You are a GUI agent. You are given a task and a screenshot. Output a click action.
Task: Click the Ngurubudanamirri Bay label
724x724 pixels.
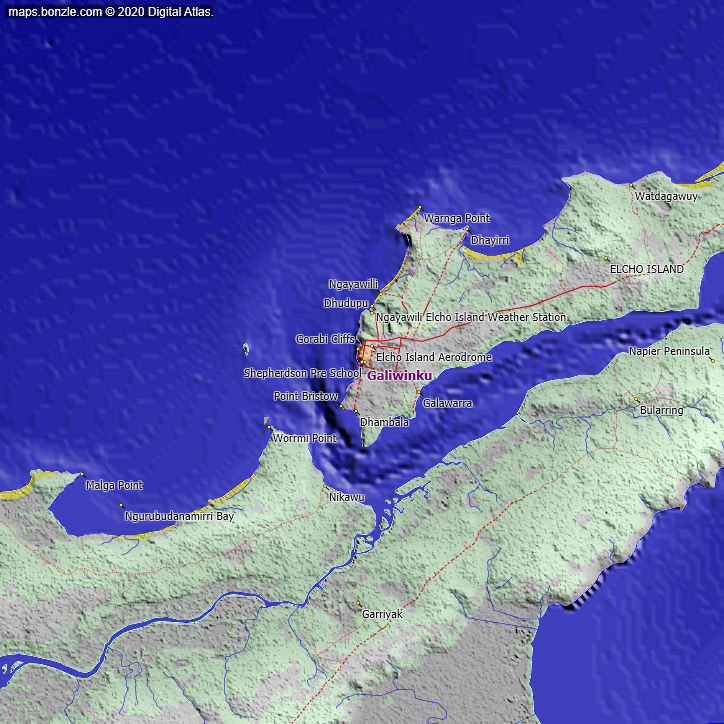180,516
